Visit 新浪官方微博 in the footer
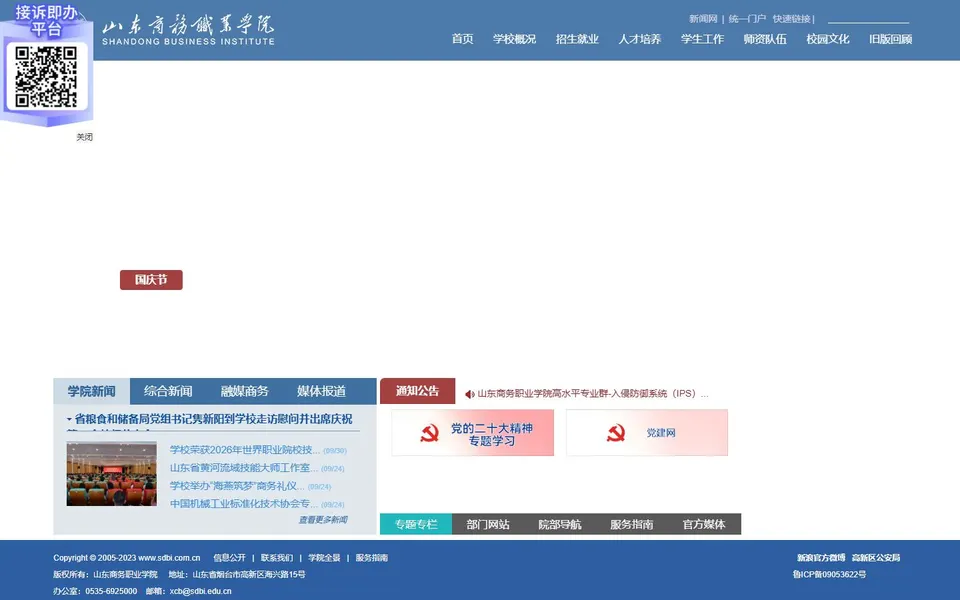 click(821, 558)
